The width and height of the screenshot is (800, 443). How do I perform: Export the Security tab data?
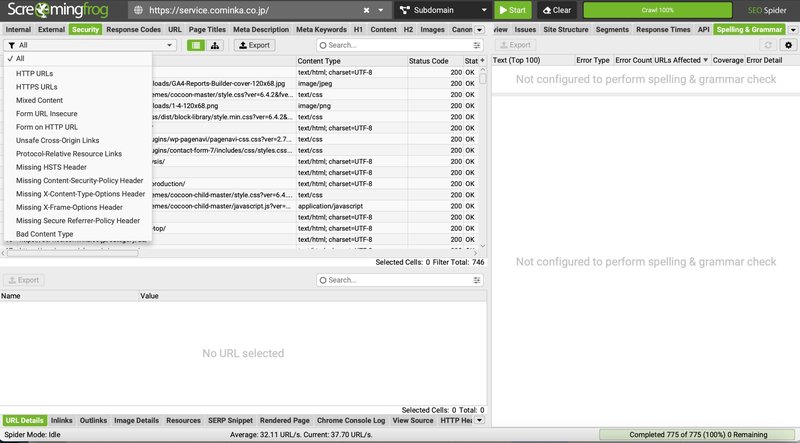click(254, 45)
